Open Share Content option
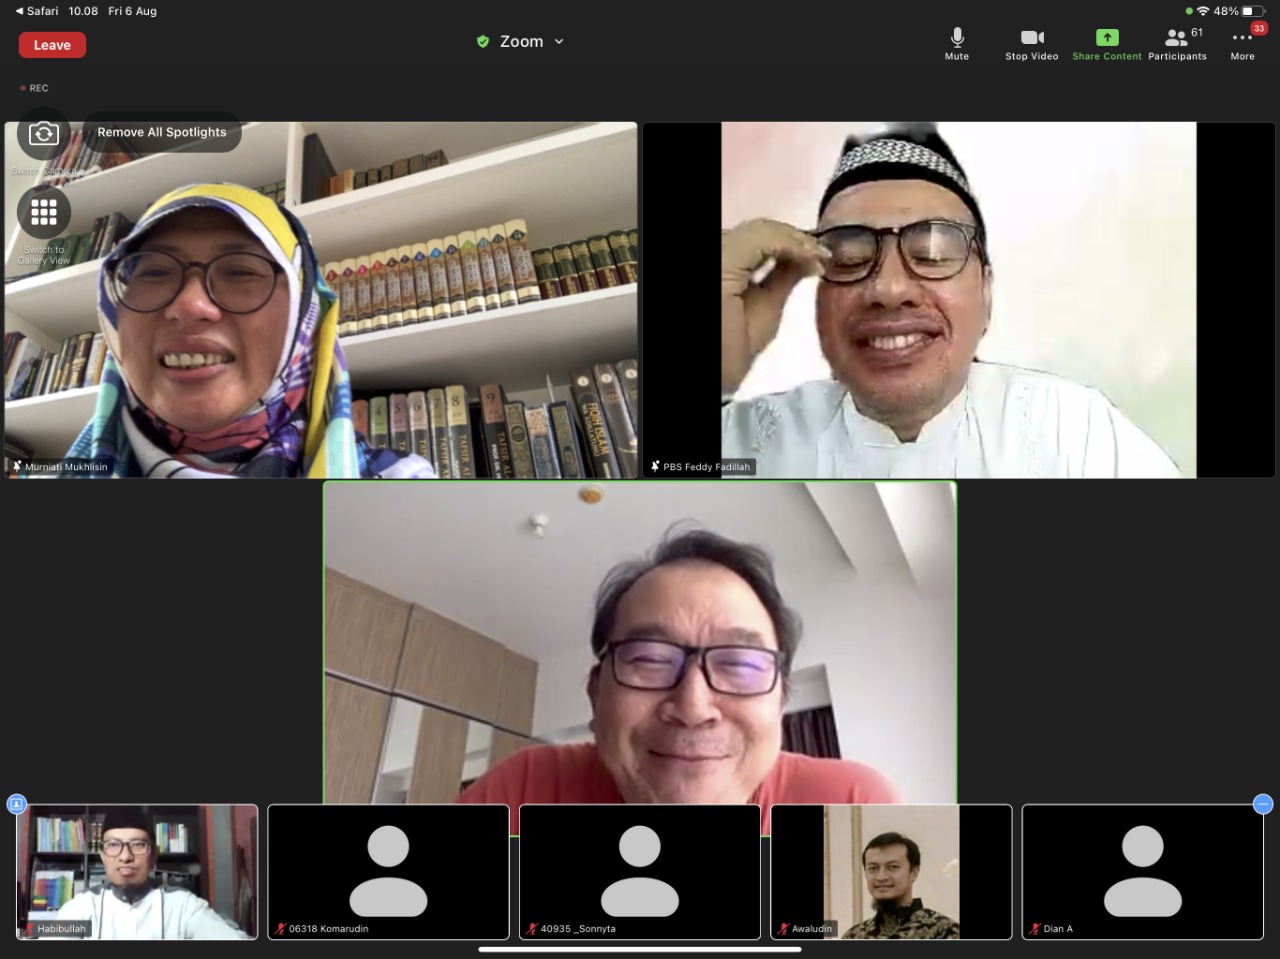The width and height of the screenshot is (1280, 959). click(1106, 44)
